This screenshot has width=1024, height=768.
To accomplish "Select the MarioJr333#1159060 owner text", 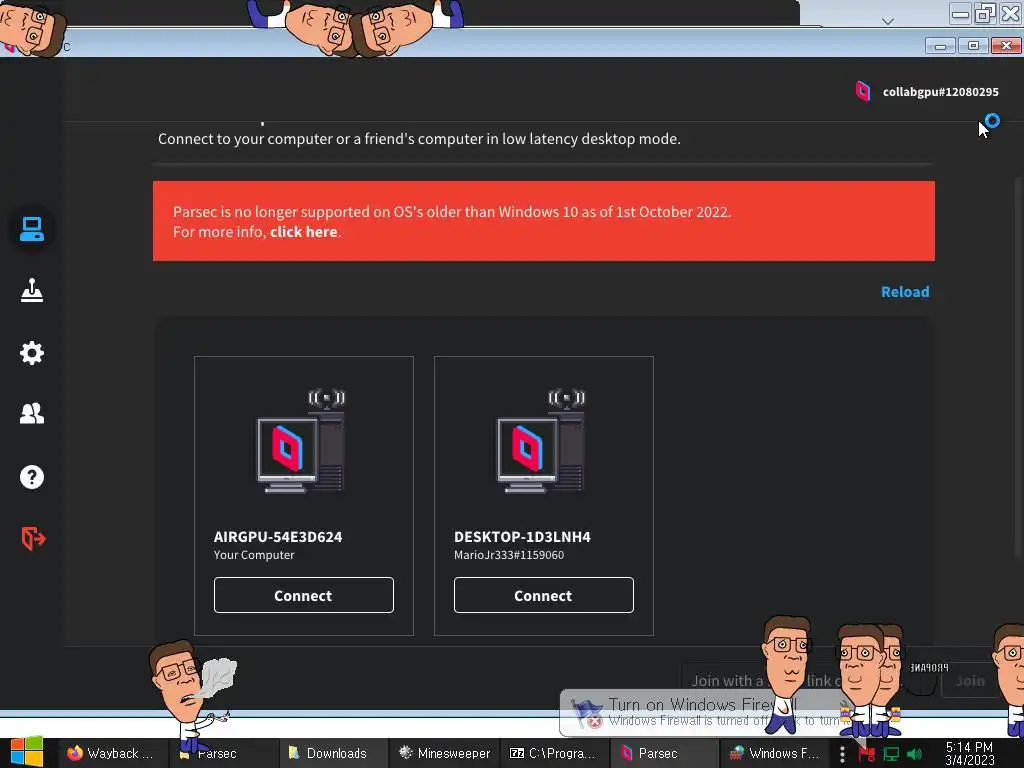I will pyautogui.click(x=509, y=555).
